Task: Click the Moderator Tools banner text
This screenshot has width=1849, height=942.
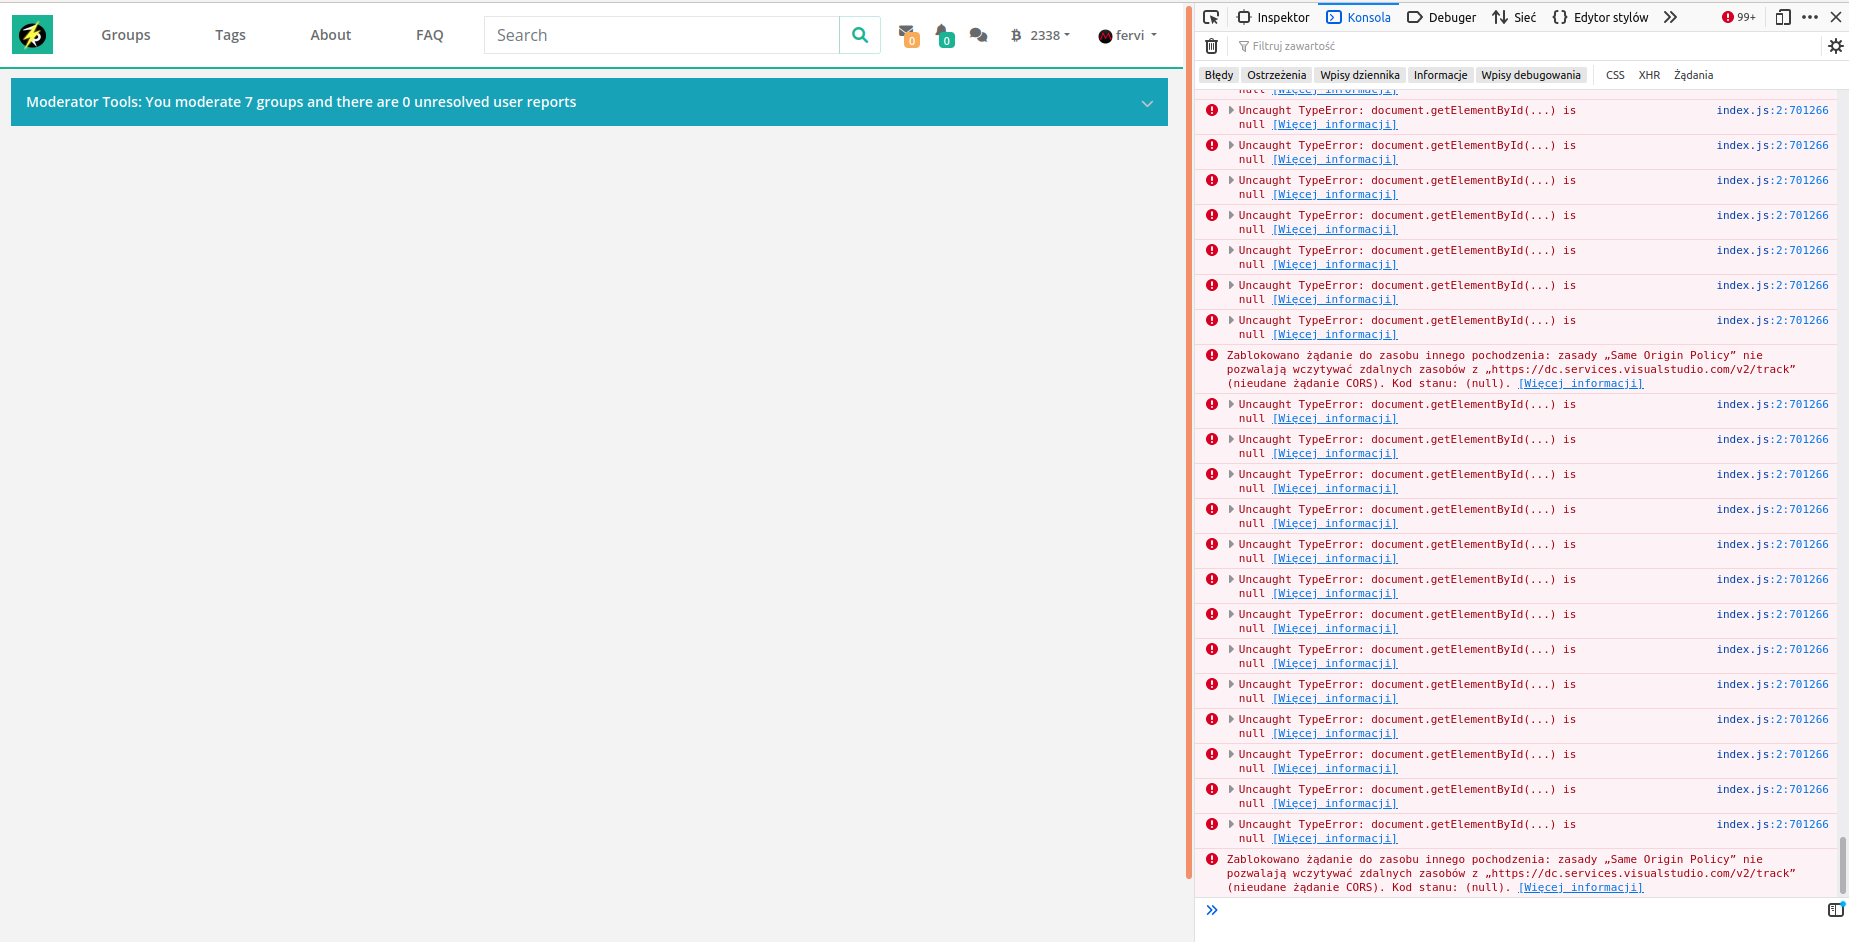Action: click(x=301, y=102)
